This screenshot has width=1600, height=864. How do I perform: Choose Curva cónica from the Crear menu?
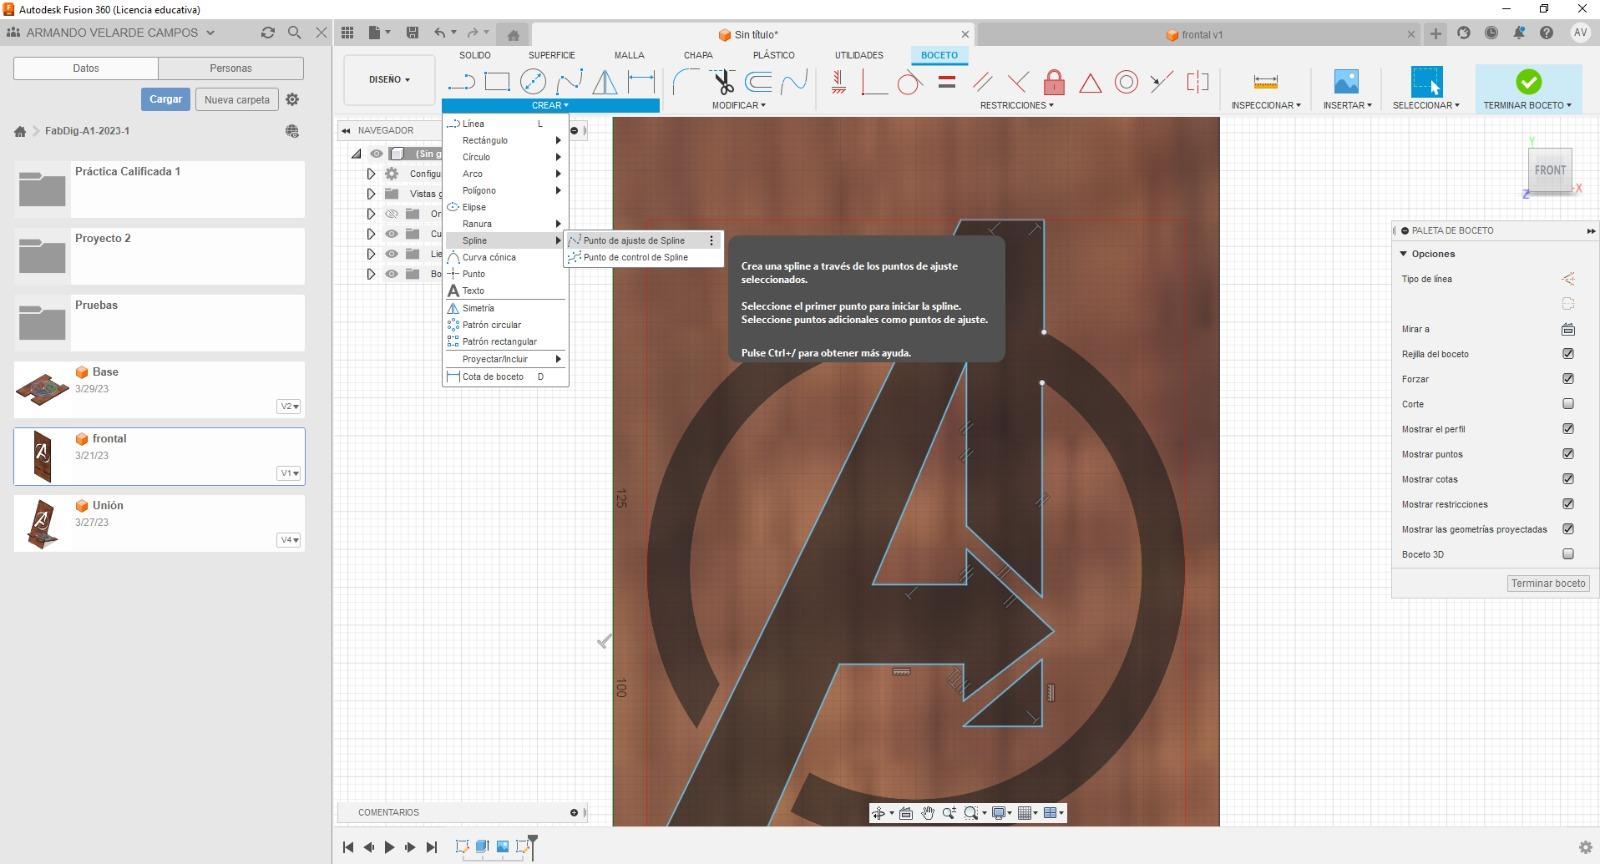[x=506, y=257]
